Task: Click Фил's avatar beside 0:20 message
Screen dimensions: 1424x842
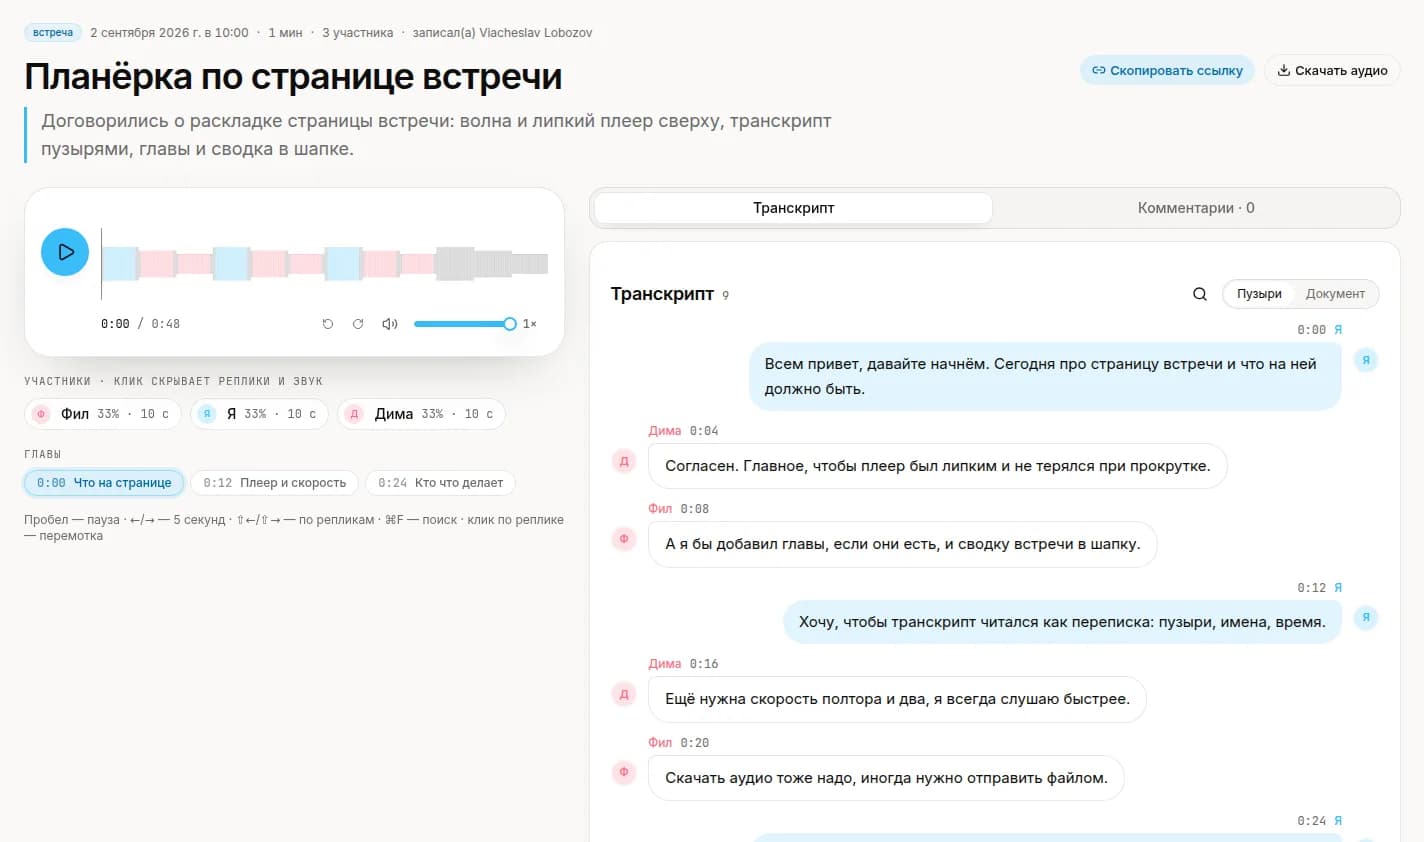Action: coord(624,772)
